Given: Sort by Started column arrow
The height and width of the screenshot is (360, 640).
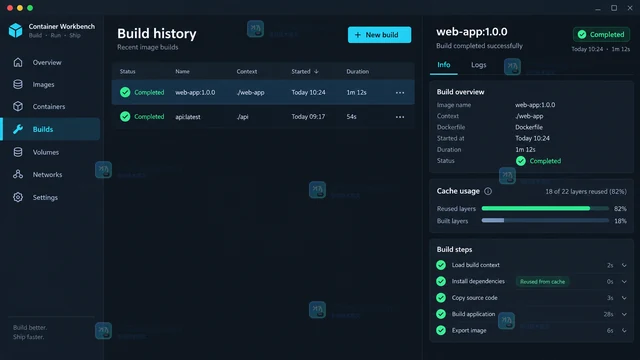Looking at the screenshot, I should click(316, 71).
